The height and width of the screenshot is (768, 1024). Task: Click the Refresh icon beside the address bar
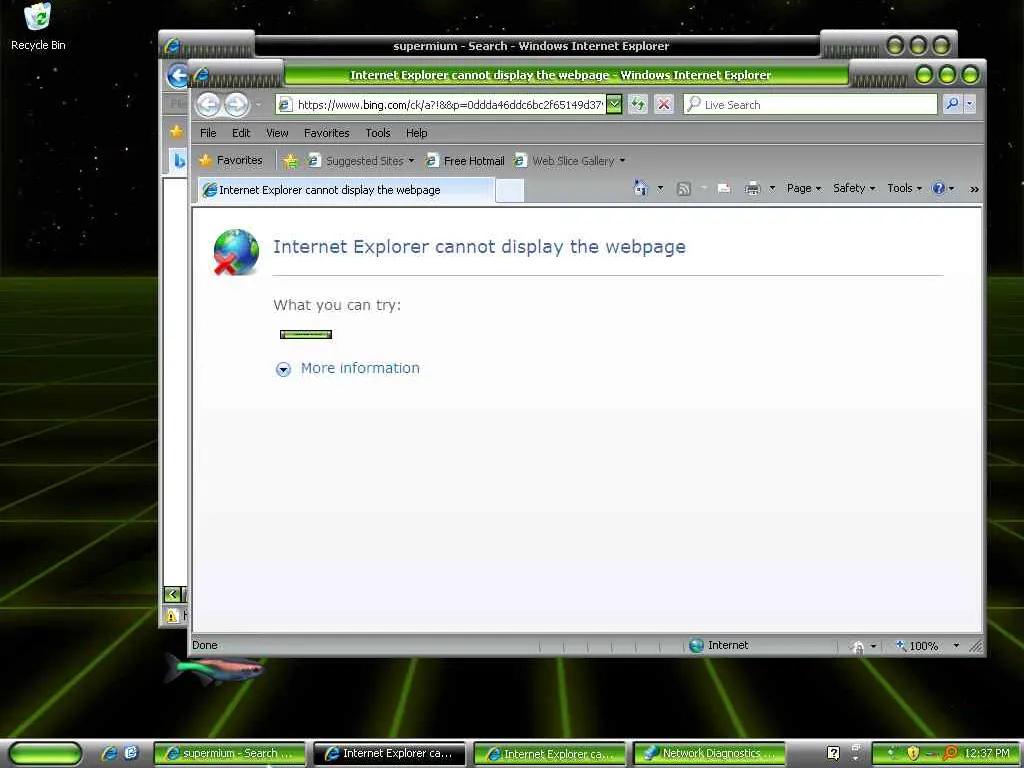click(x=638, y=104)
